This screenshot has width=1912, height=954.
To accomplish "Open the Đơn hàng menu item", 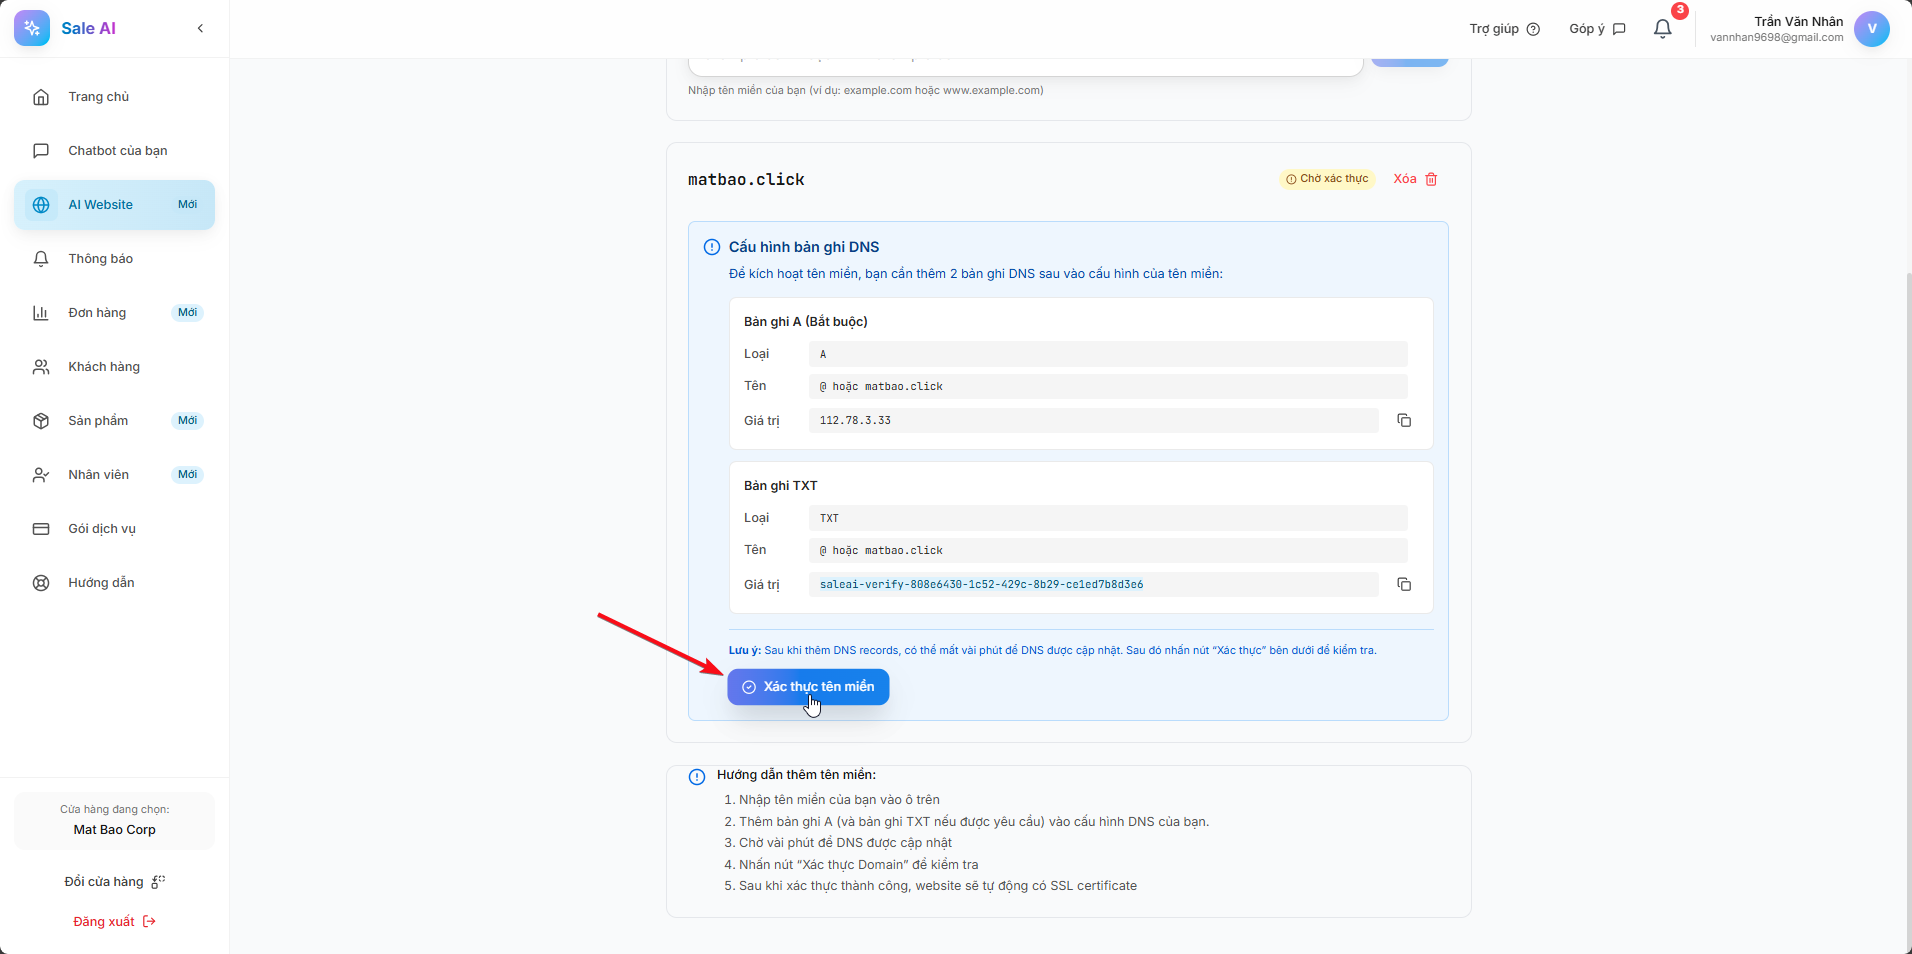I will pyautogui.click(x=97, y=313).
